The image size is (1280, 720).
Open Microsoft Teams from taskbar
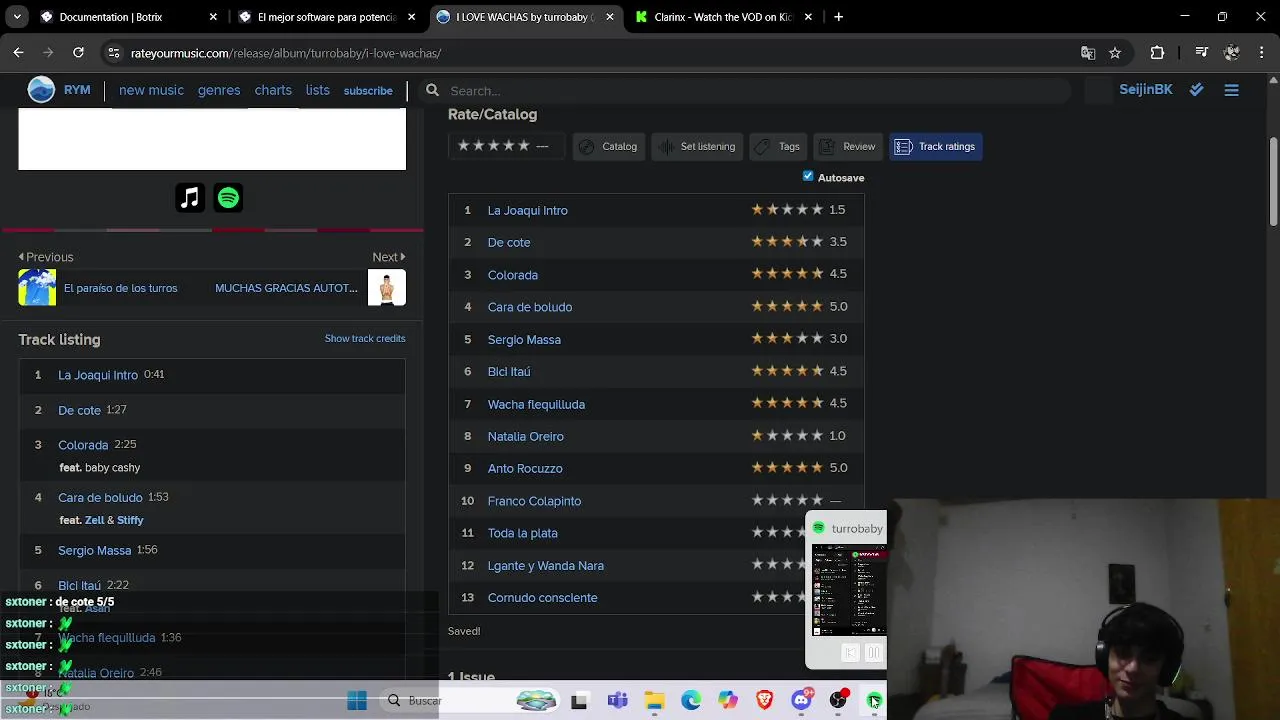click(x=617, y=701)
